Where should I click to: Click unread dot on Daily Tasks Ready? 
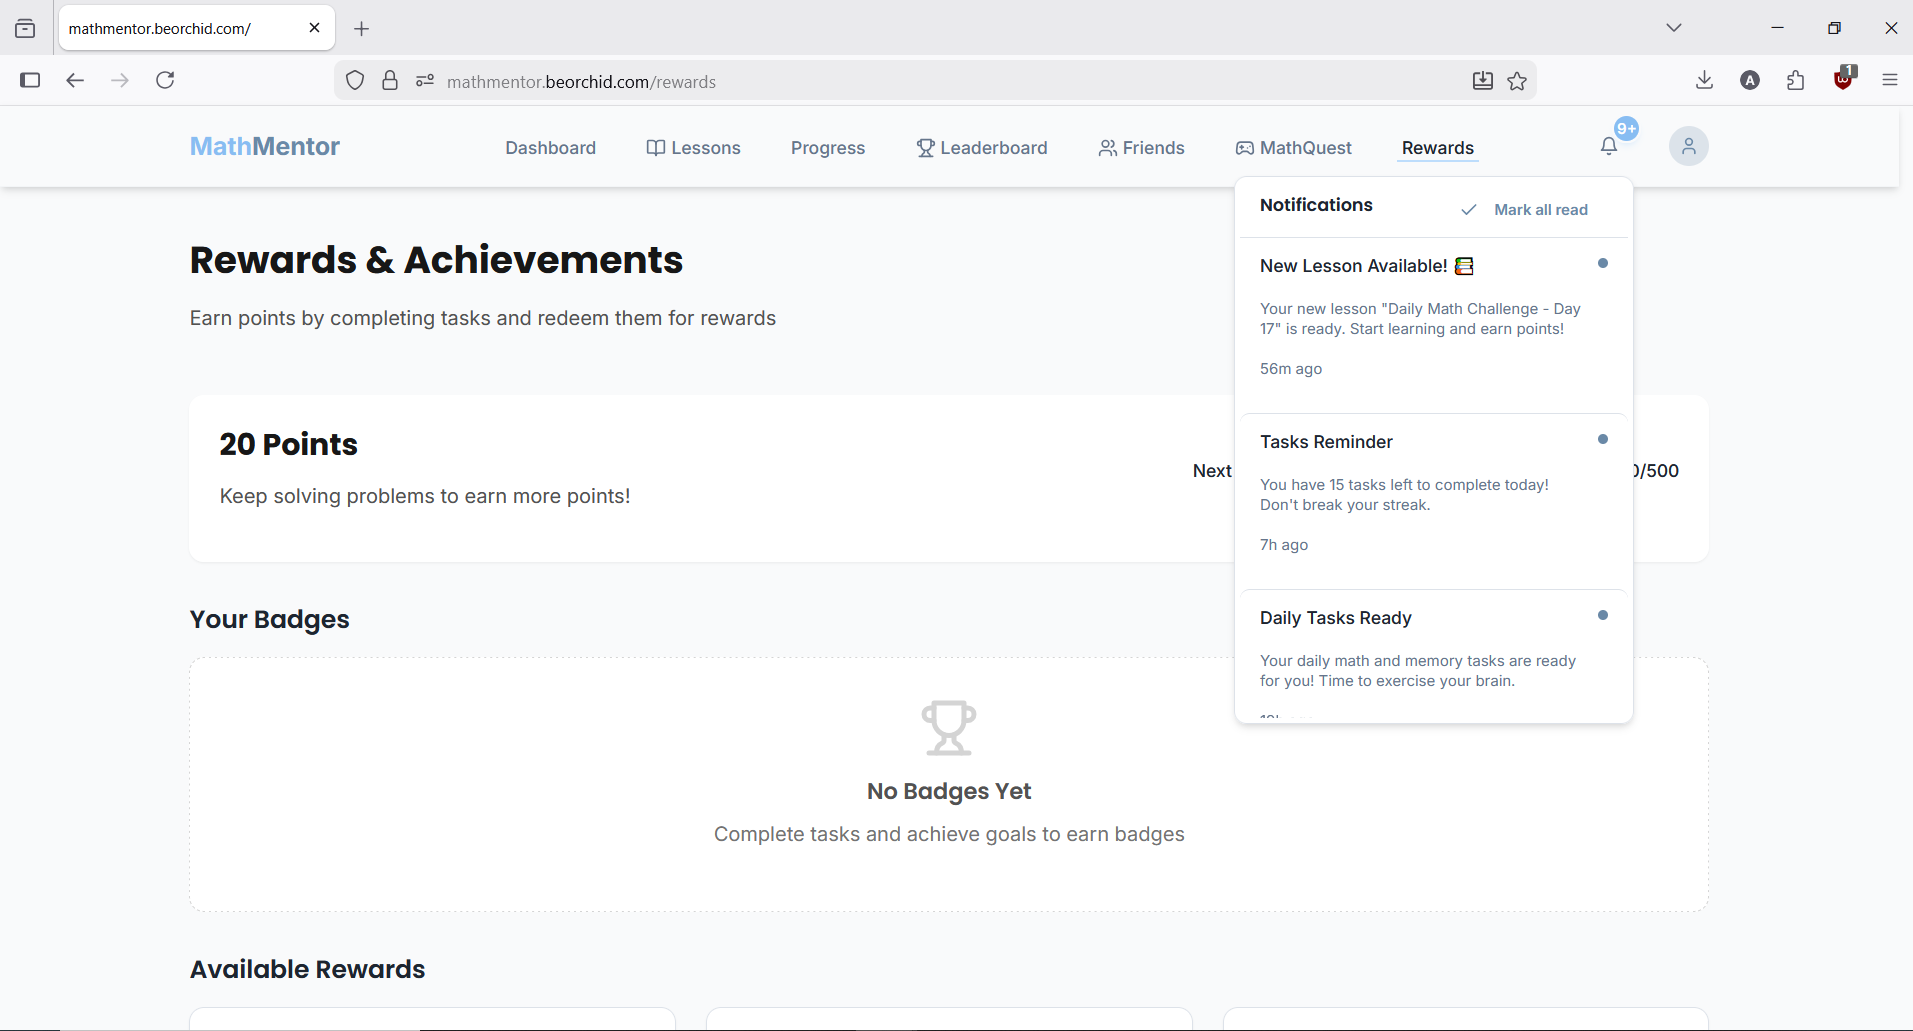click(x=1603, y=616)
